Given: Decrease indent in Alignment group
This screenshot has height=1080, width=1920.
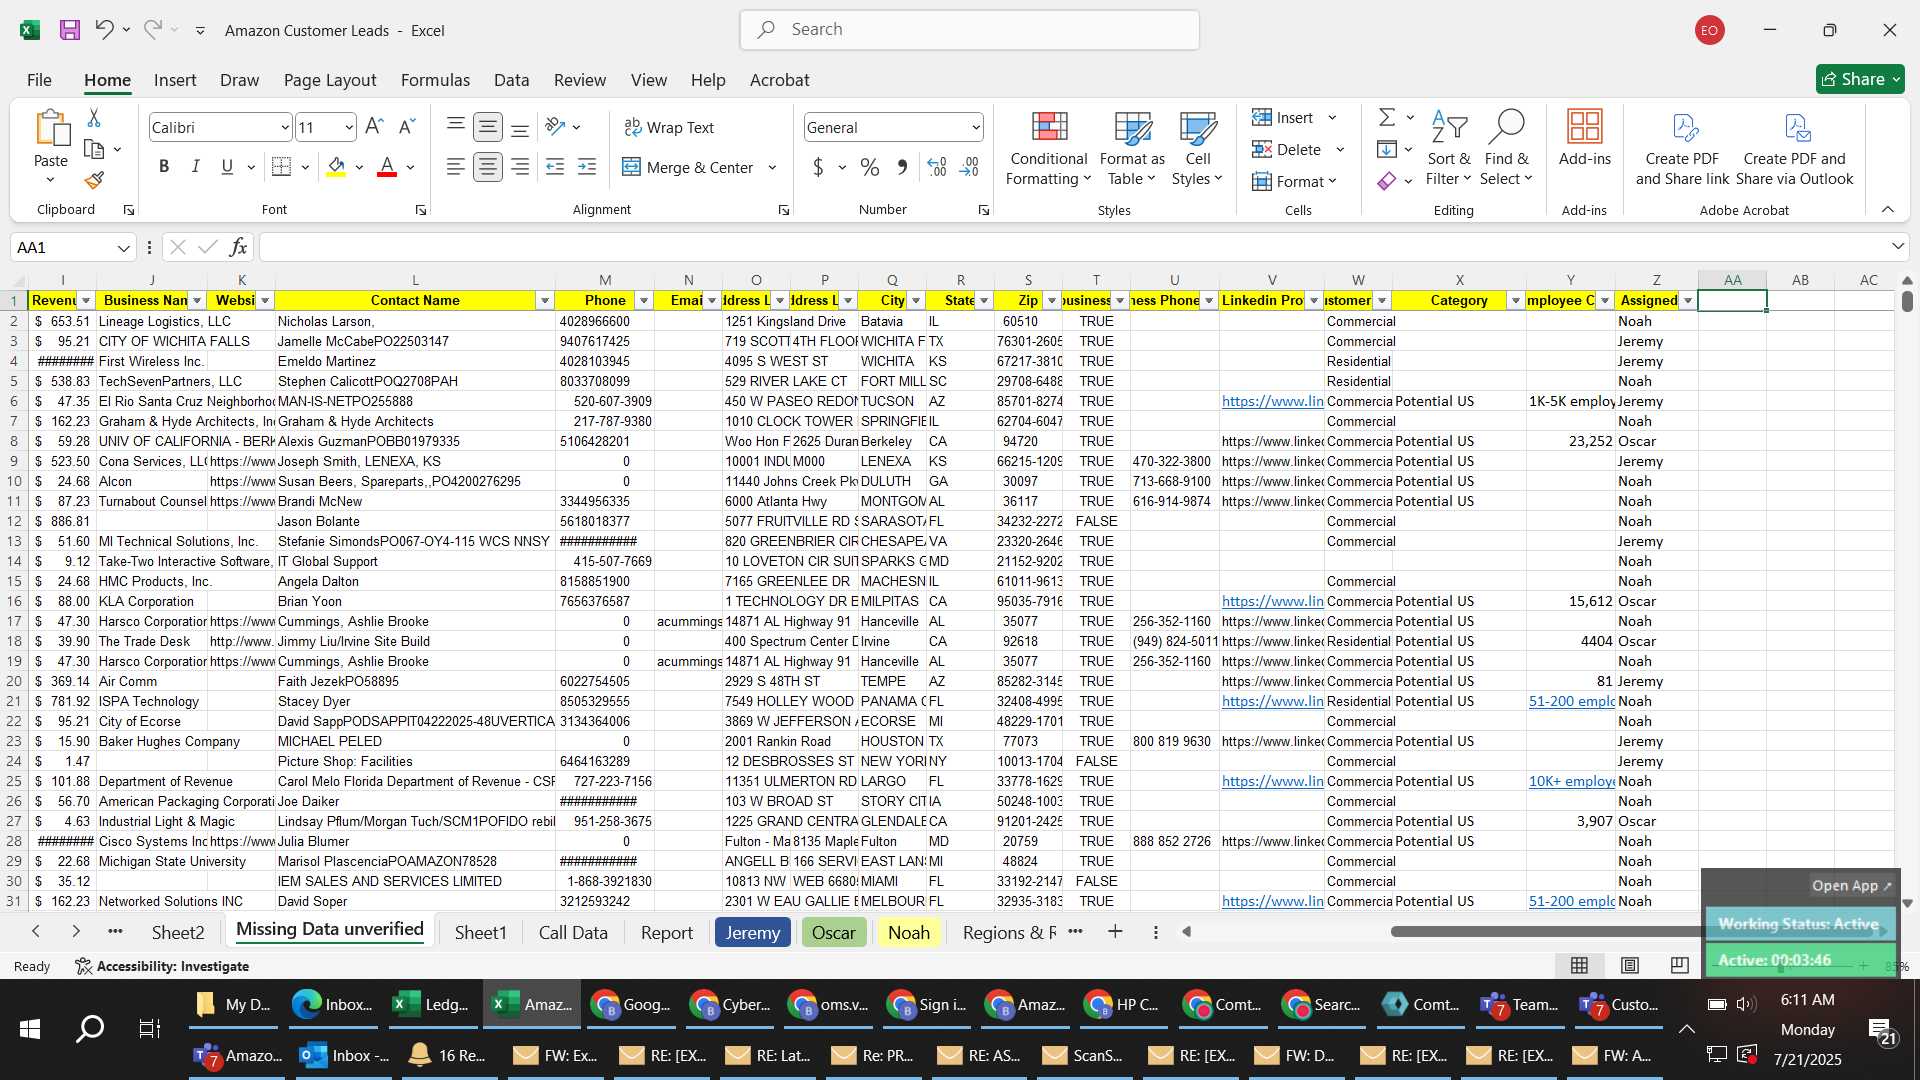Looking at the screenshot, I should pos(555,167).
